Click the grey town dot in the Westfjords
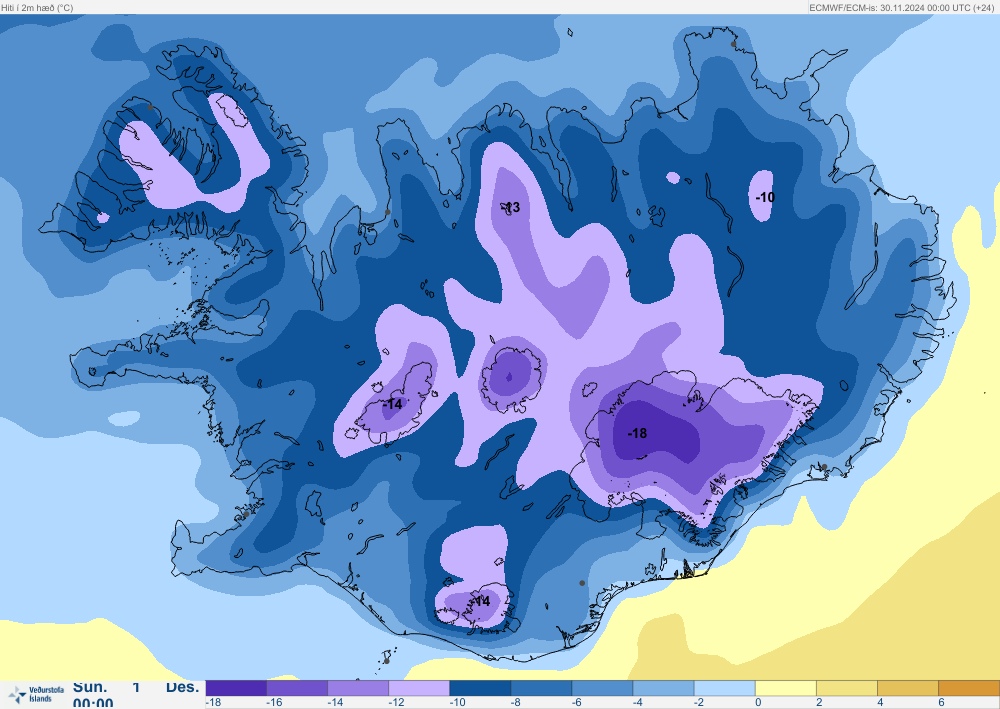This screenshot has height=709, width=1000. click(x=151, y=107)
